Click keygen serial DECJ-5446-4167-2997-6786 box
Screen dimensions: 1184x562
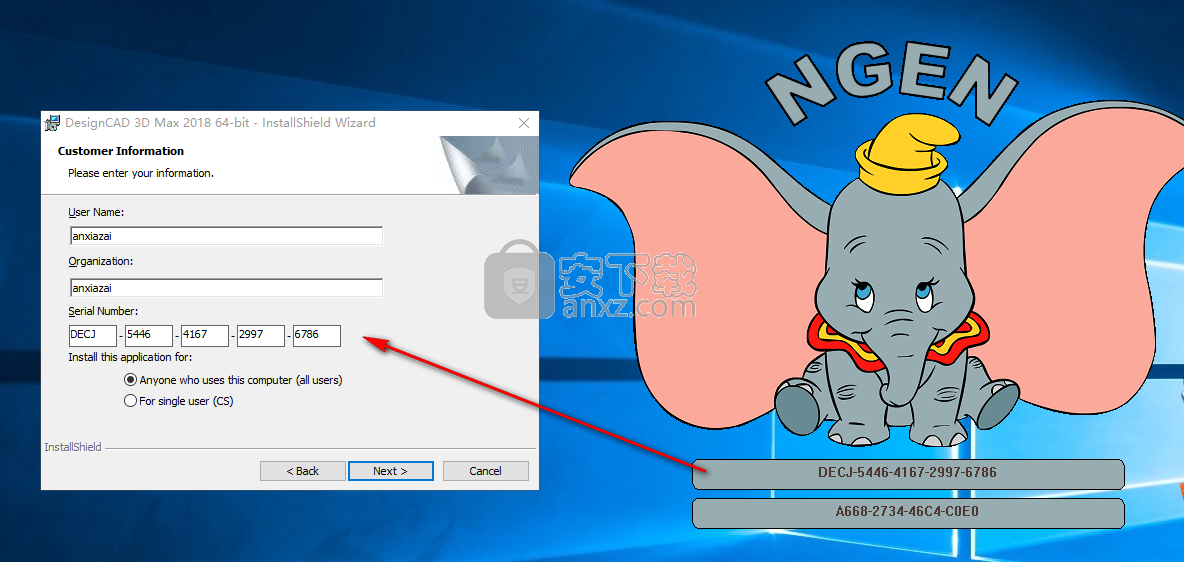pyautogui.click(x=908, y=474)
